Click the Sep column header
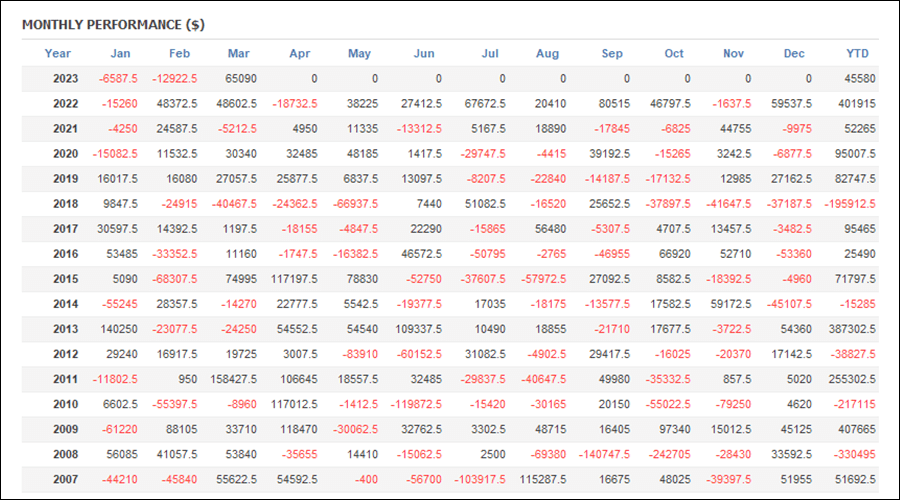The height and width of the screenshot is (500, 900). click(612, 53)
